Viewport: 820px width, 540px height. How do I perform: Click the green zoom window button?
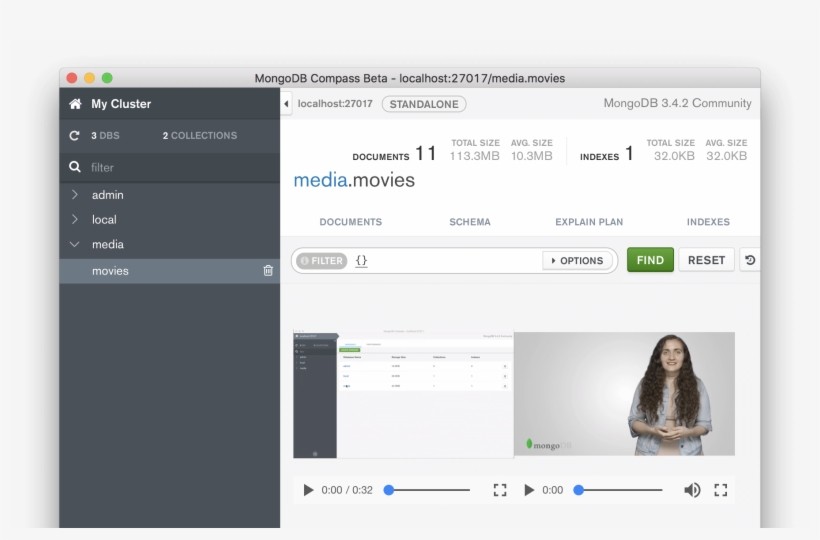click(x=107, y=78)
